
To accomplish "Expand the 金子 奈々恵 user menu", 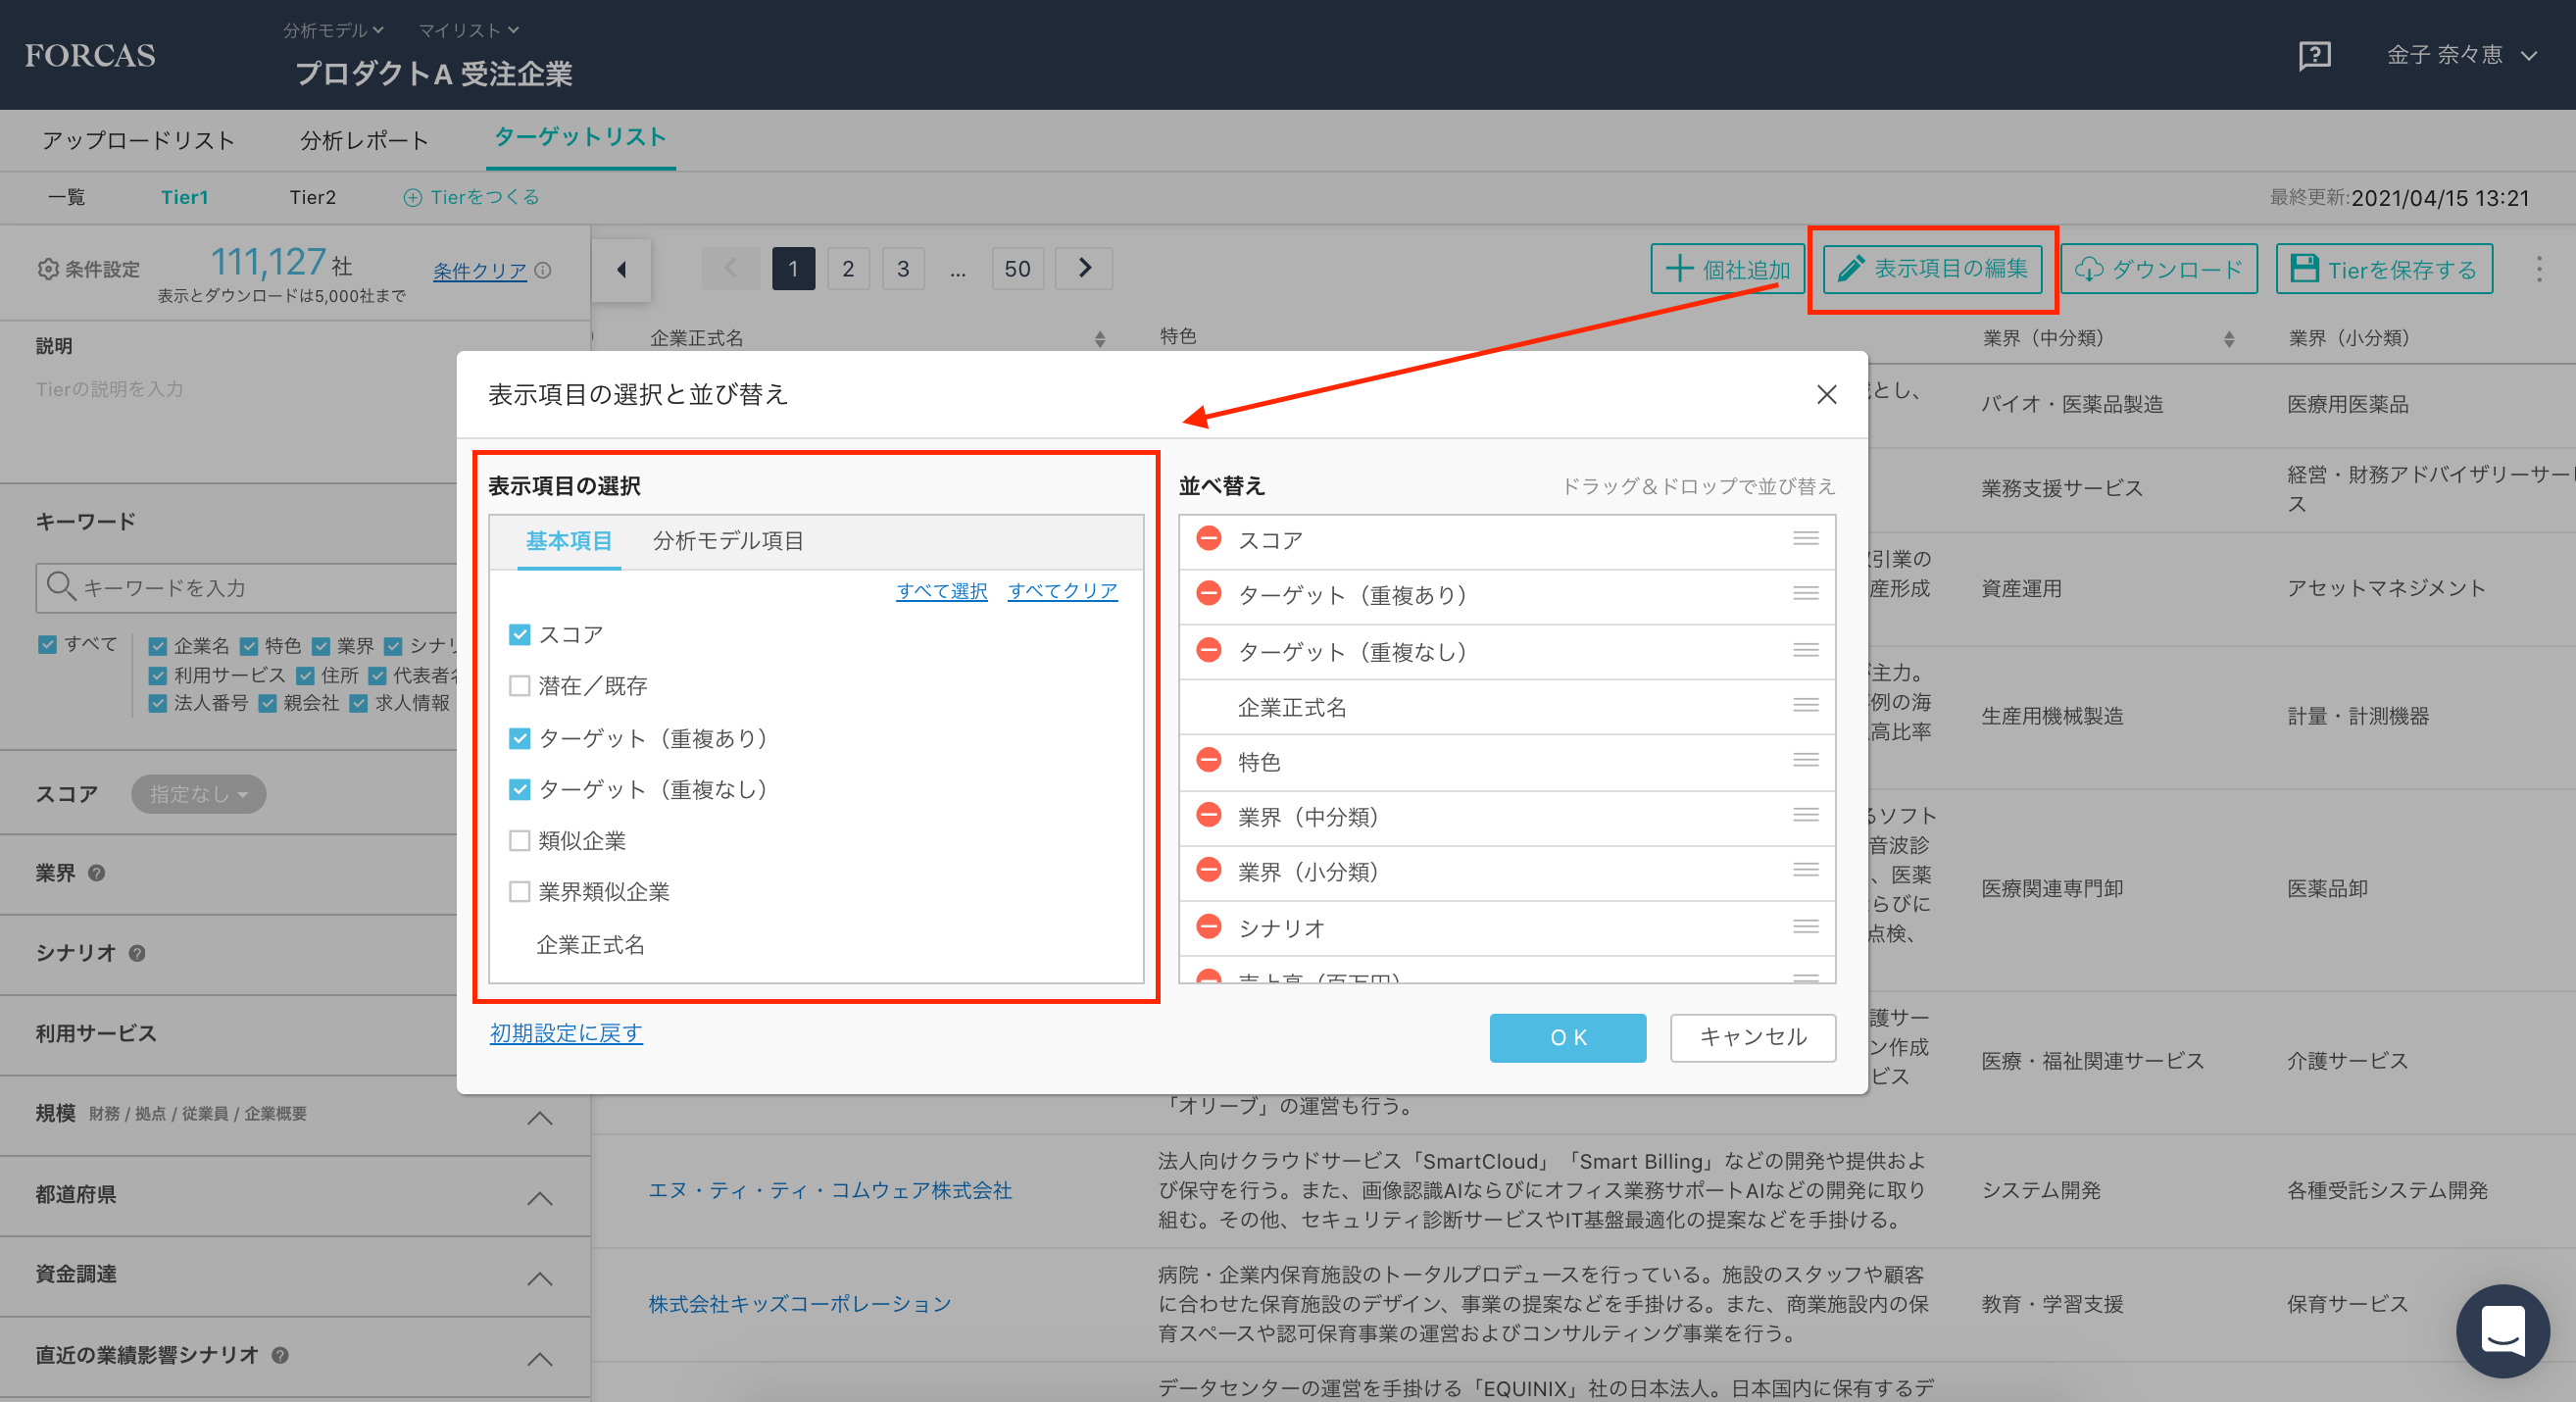I will point(2461,55).
